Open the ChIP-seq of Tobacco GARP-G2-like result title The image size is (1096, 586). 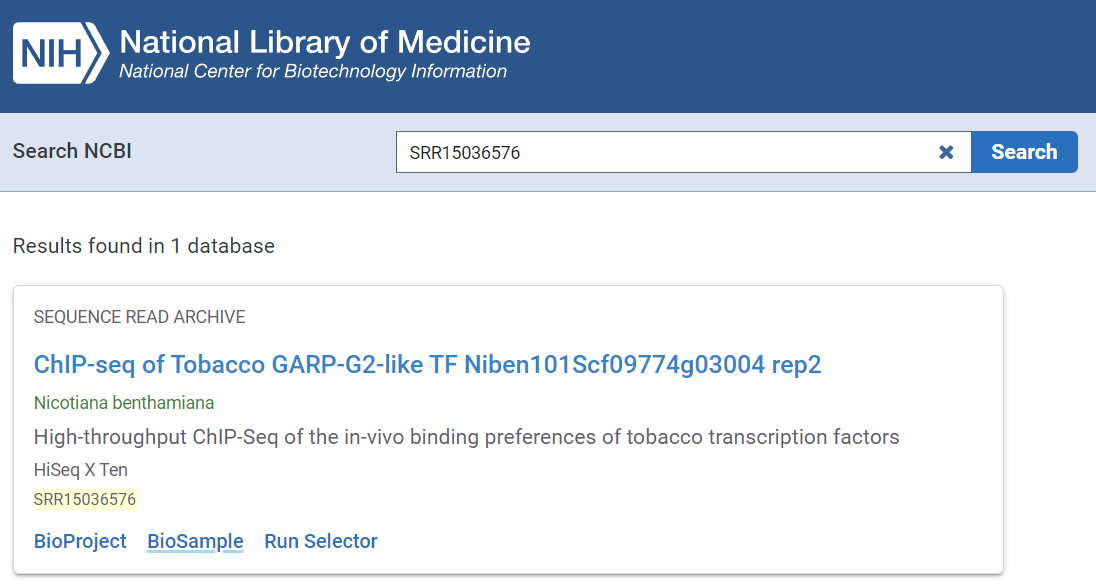tap(427, 365)
